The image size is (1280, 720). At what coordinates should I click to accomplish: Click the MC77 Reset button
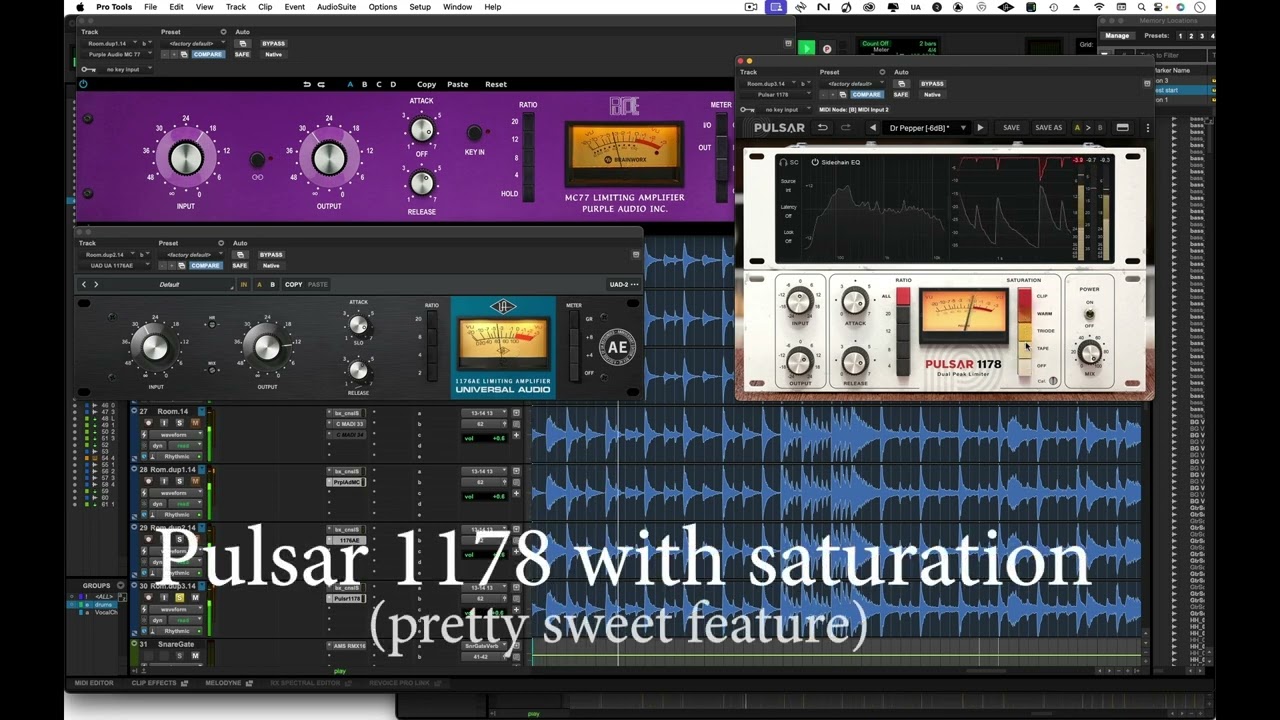click(x=496, y=84)
